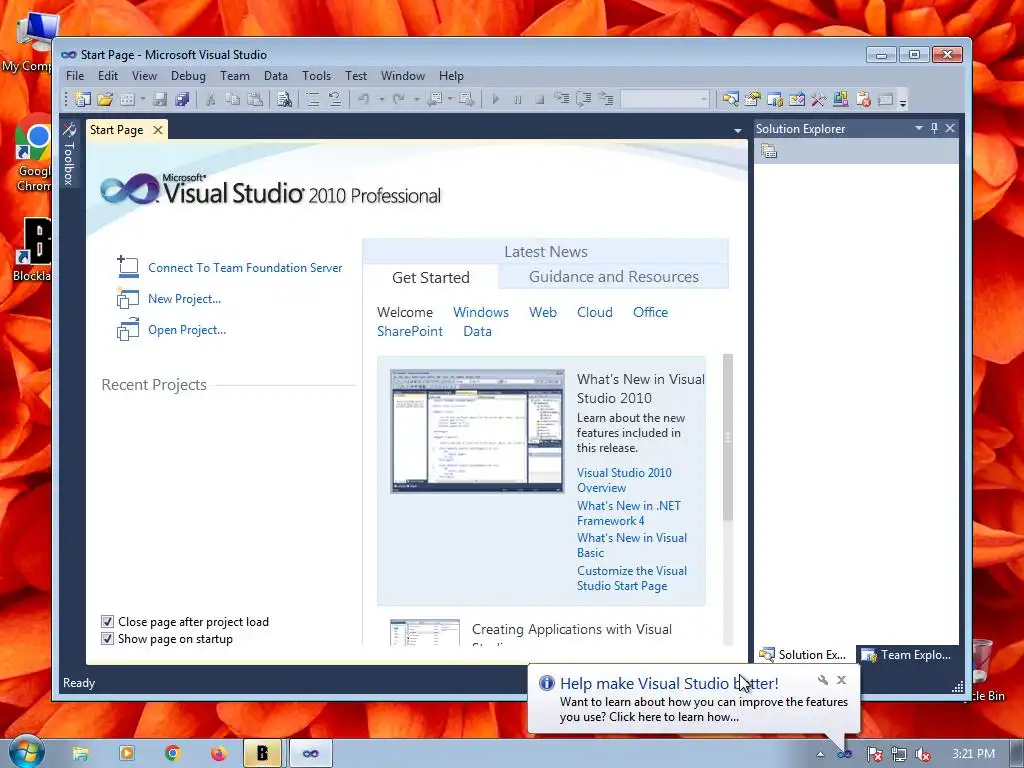This screenshot has height=768, width=1024.
Task: Click the Copy toolbar icon
Action: click(232, 99)
